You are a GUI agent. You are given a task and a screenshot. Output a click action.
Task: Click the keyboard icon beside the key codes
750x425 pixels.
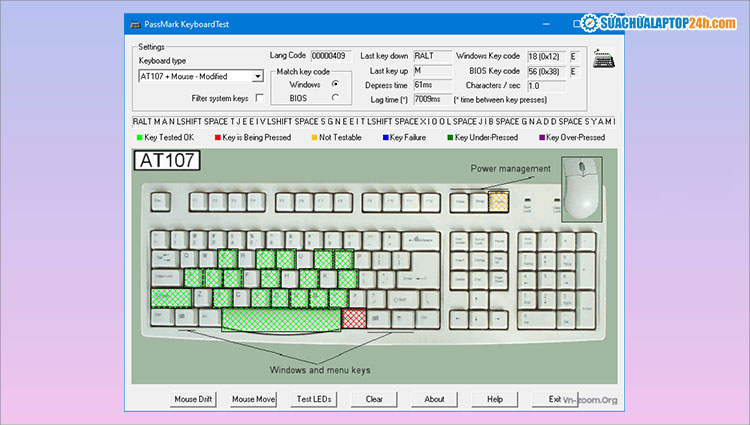(x=602, y=59)
